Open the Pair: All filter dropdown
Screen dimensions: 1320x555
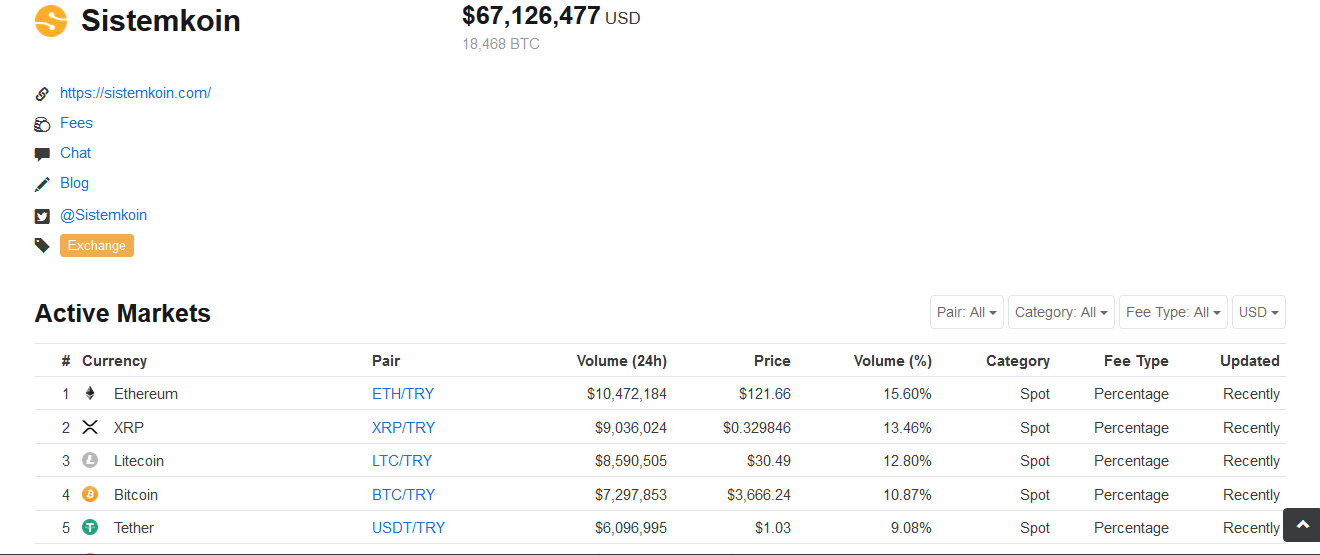point(966,312)
